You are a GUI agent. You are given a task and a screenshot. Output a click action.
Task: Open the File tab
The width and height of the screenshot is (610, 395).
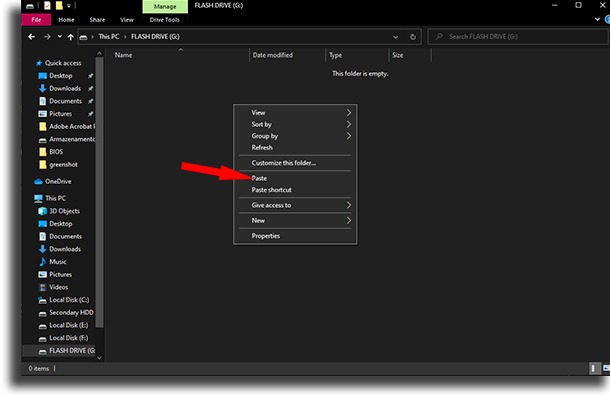[36, 19]
